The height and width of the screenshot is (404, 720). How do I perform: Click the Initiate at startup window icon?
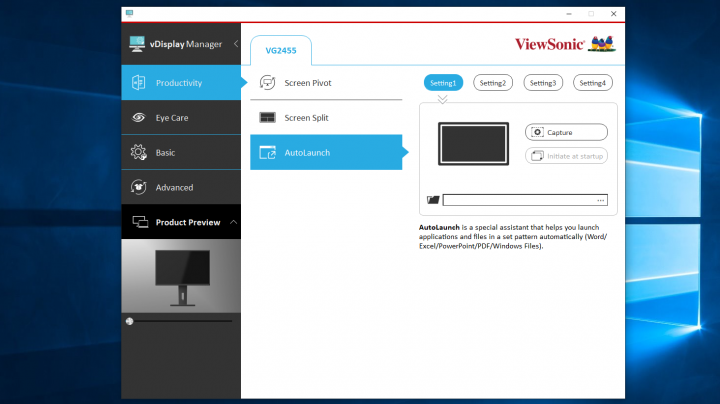pos(537,156)
